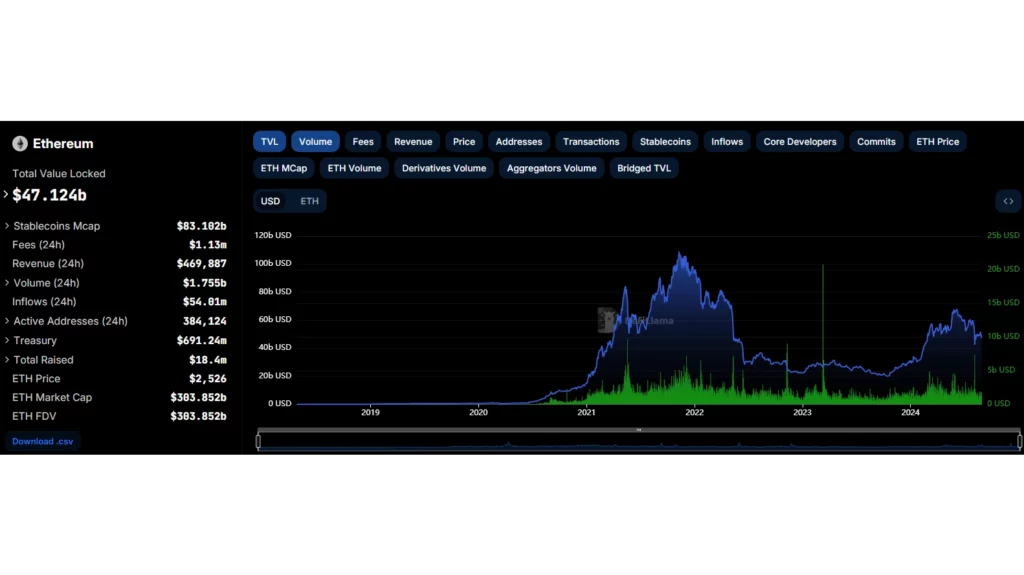Image resolution: width=1024 pixels, height=575 pixels.
Task: Expand the Stablecoins Mcap row
Action: 7,226
